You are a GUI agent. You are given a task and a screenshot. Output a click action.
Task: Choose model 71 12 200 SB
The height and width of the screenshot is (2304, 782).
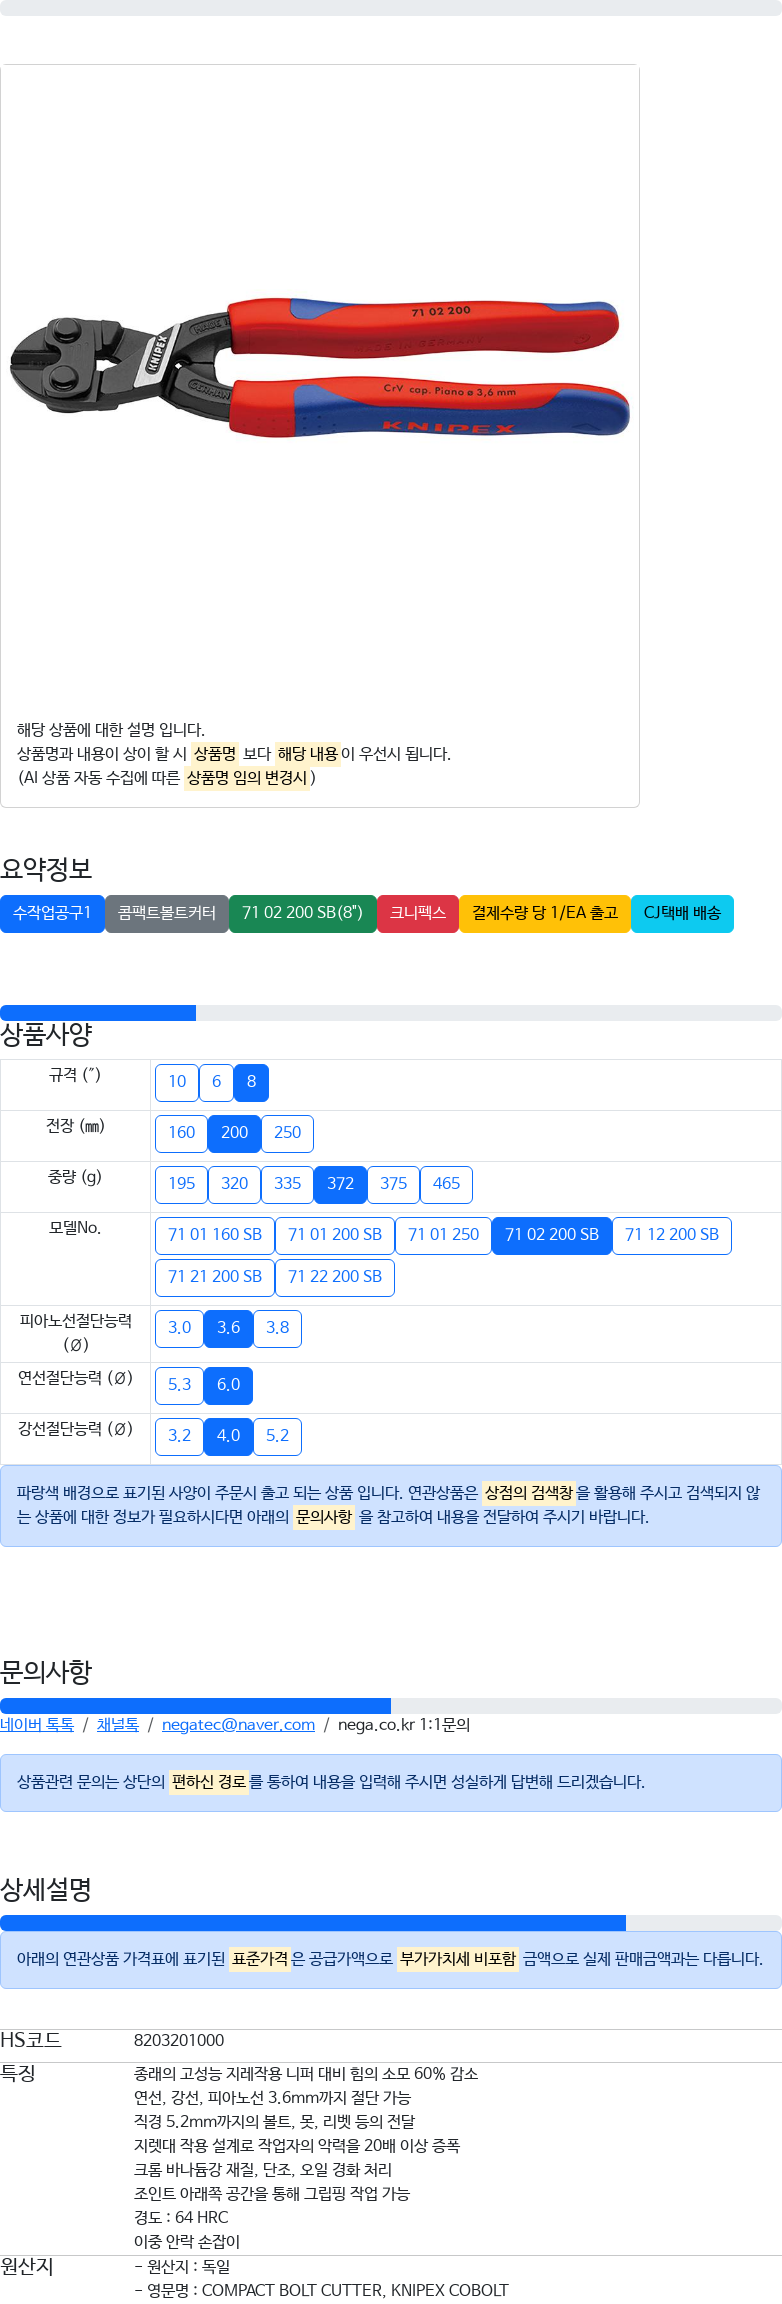point(672,1235)
